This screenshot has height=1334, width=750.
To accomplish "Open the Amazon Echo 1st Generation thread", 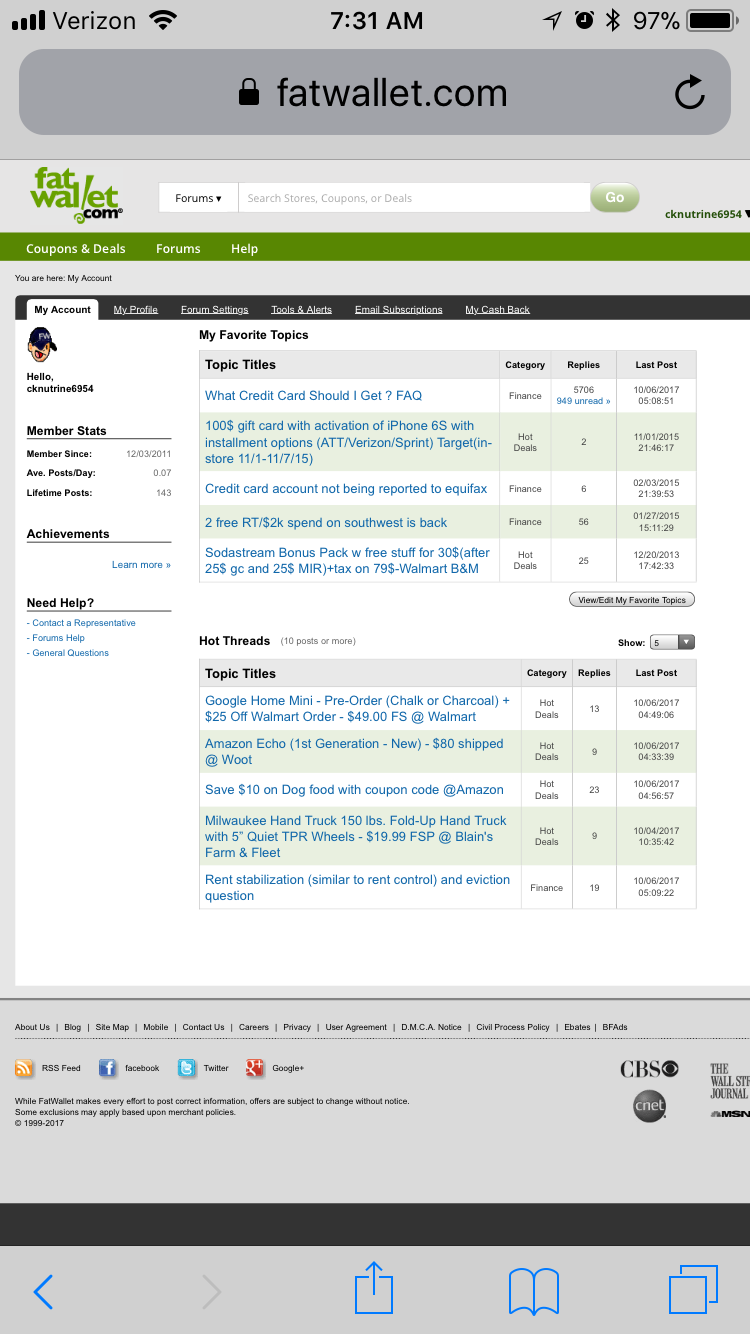I will (x=354, y=752).
